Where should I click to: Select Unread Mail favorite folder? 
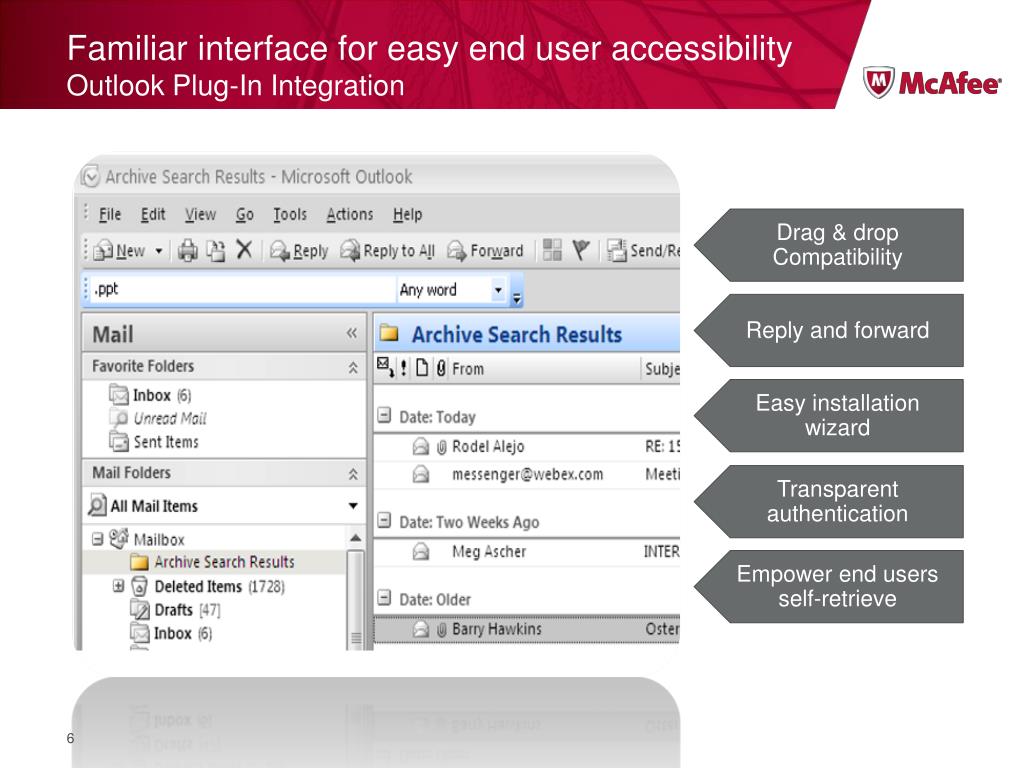(x=159, y=419)
